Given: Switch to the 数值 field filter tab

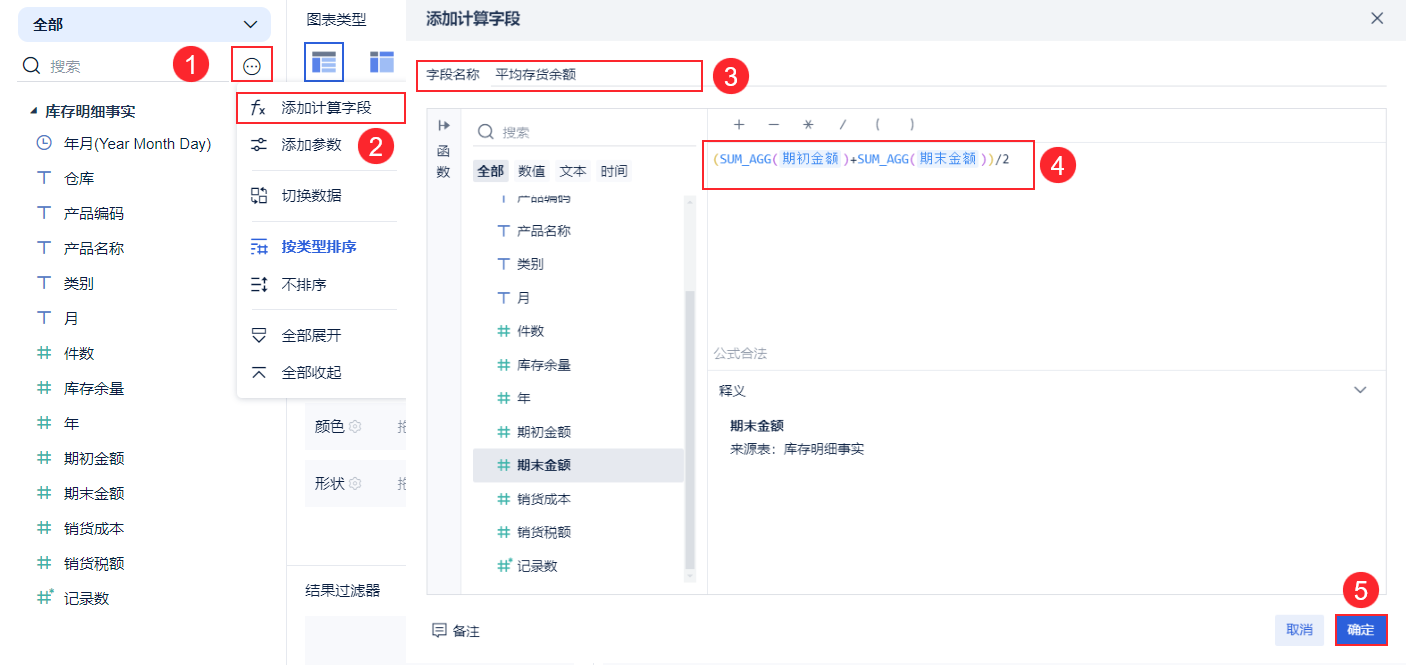Looking at the screenshot, I should coord(532,171).
